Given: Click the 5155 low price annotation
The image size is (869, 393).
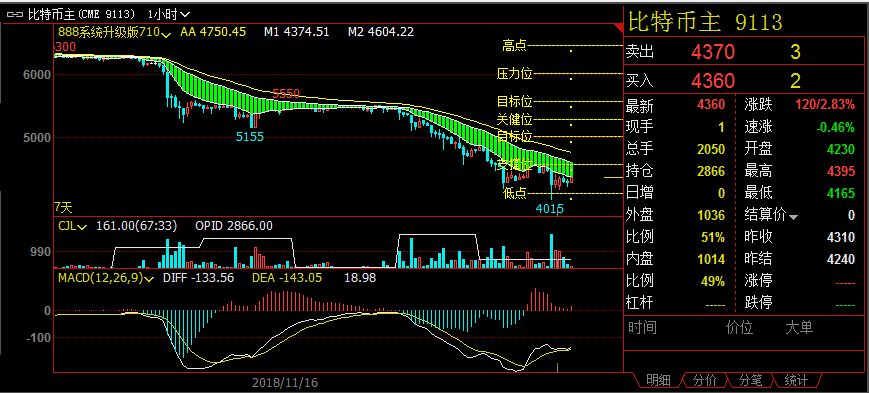Looking at the screenshot, I should click(x=249, y=136).
